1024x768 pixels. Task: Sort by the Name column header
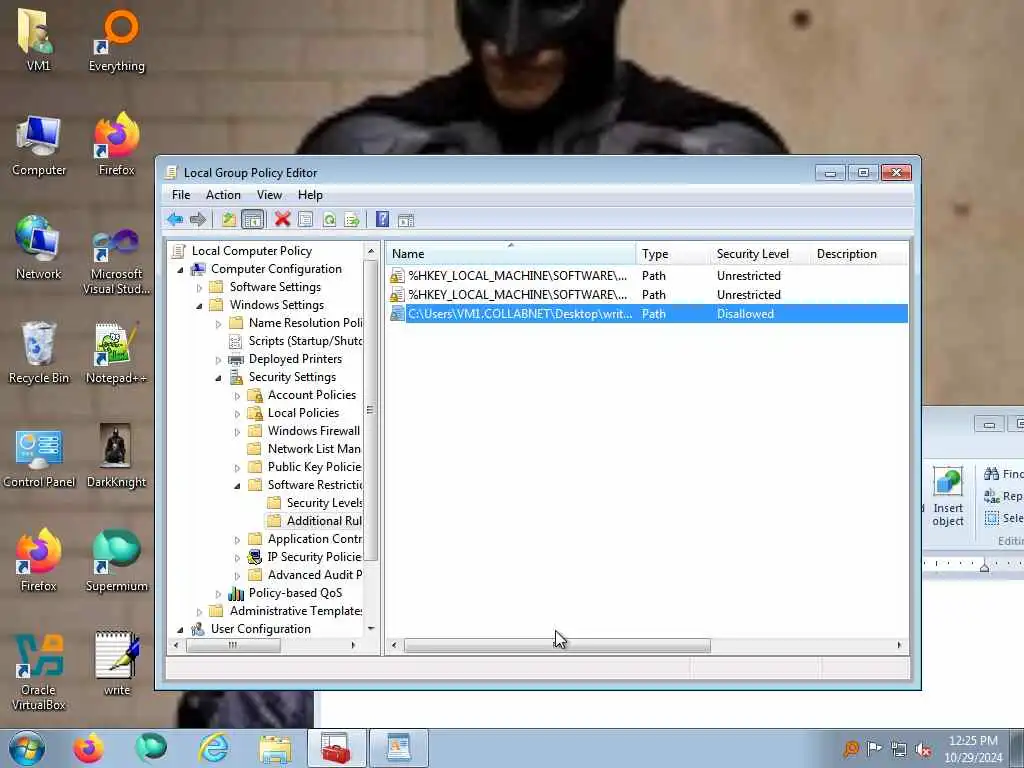click(510, 253)
